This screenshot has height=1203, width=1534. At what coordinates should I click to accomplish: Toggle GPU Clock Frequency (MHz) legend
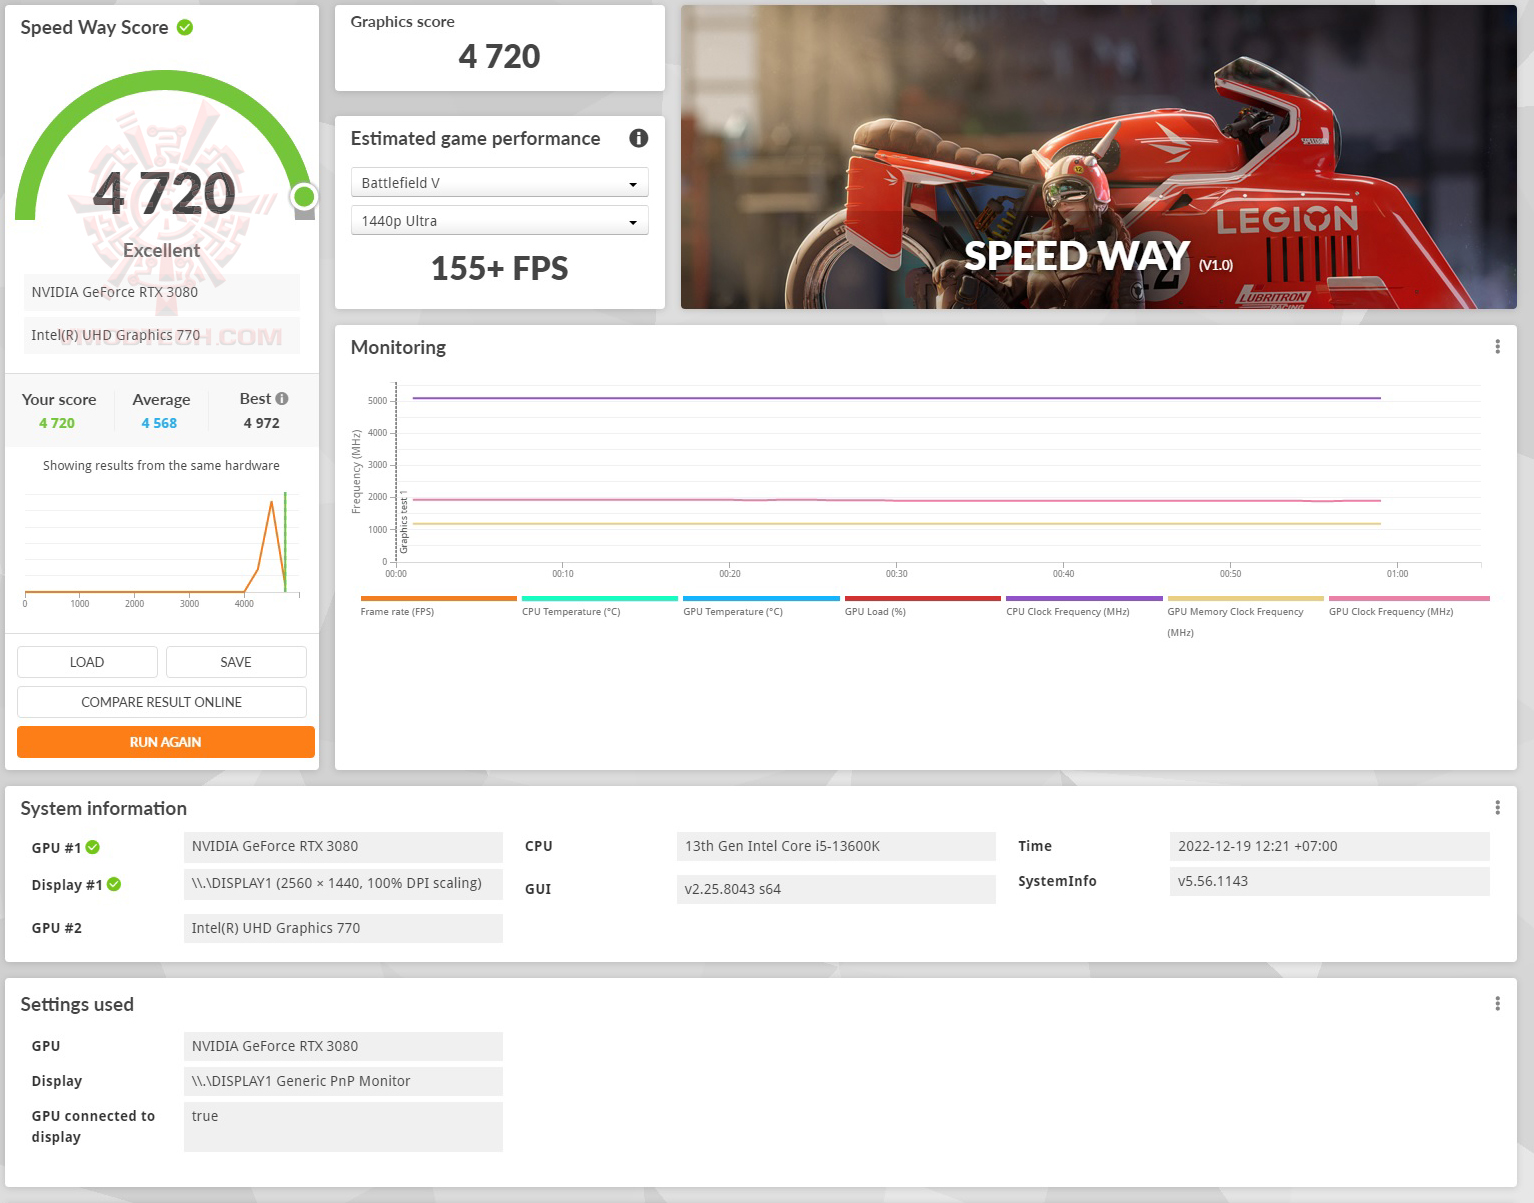tap(1408, 606)
